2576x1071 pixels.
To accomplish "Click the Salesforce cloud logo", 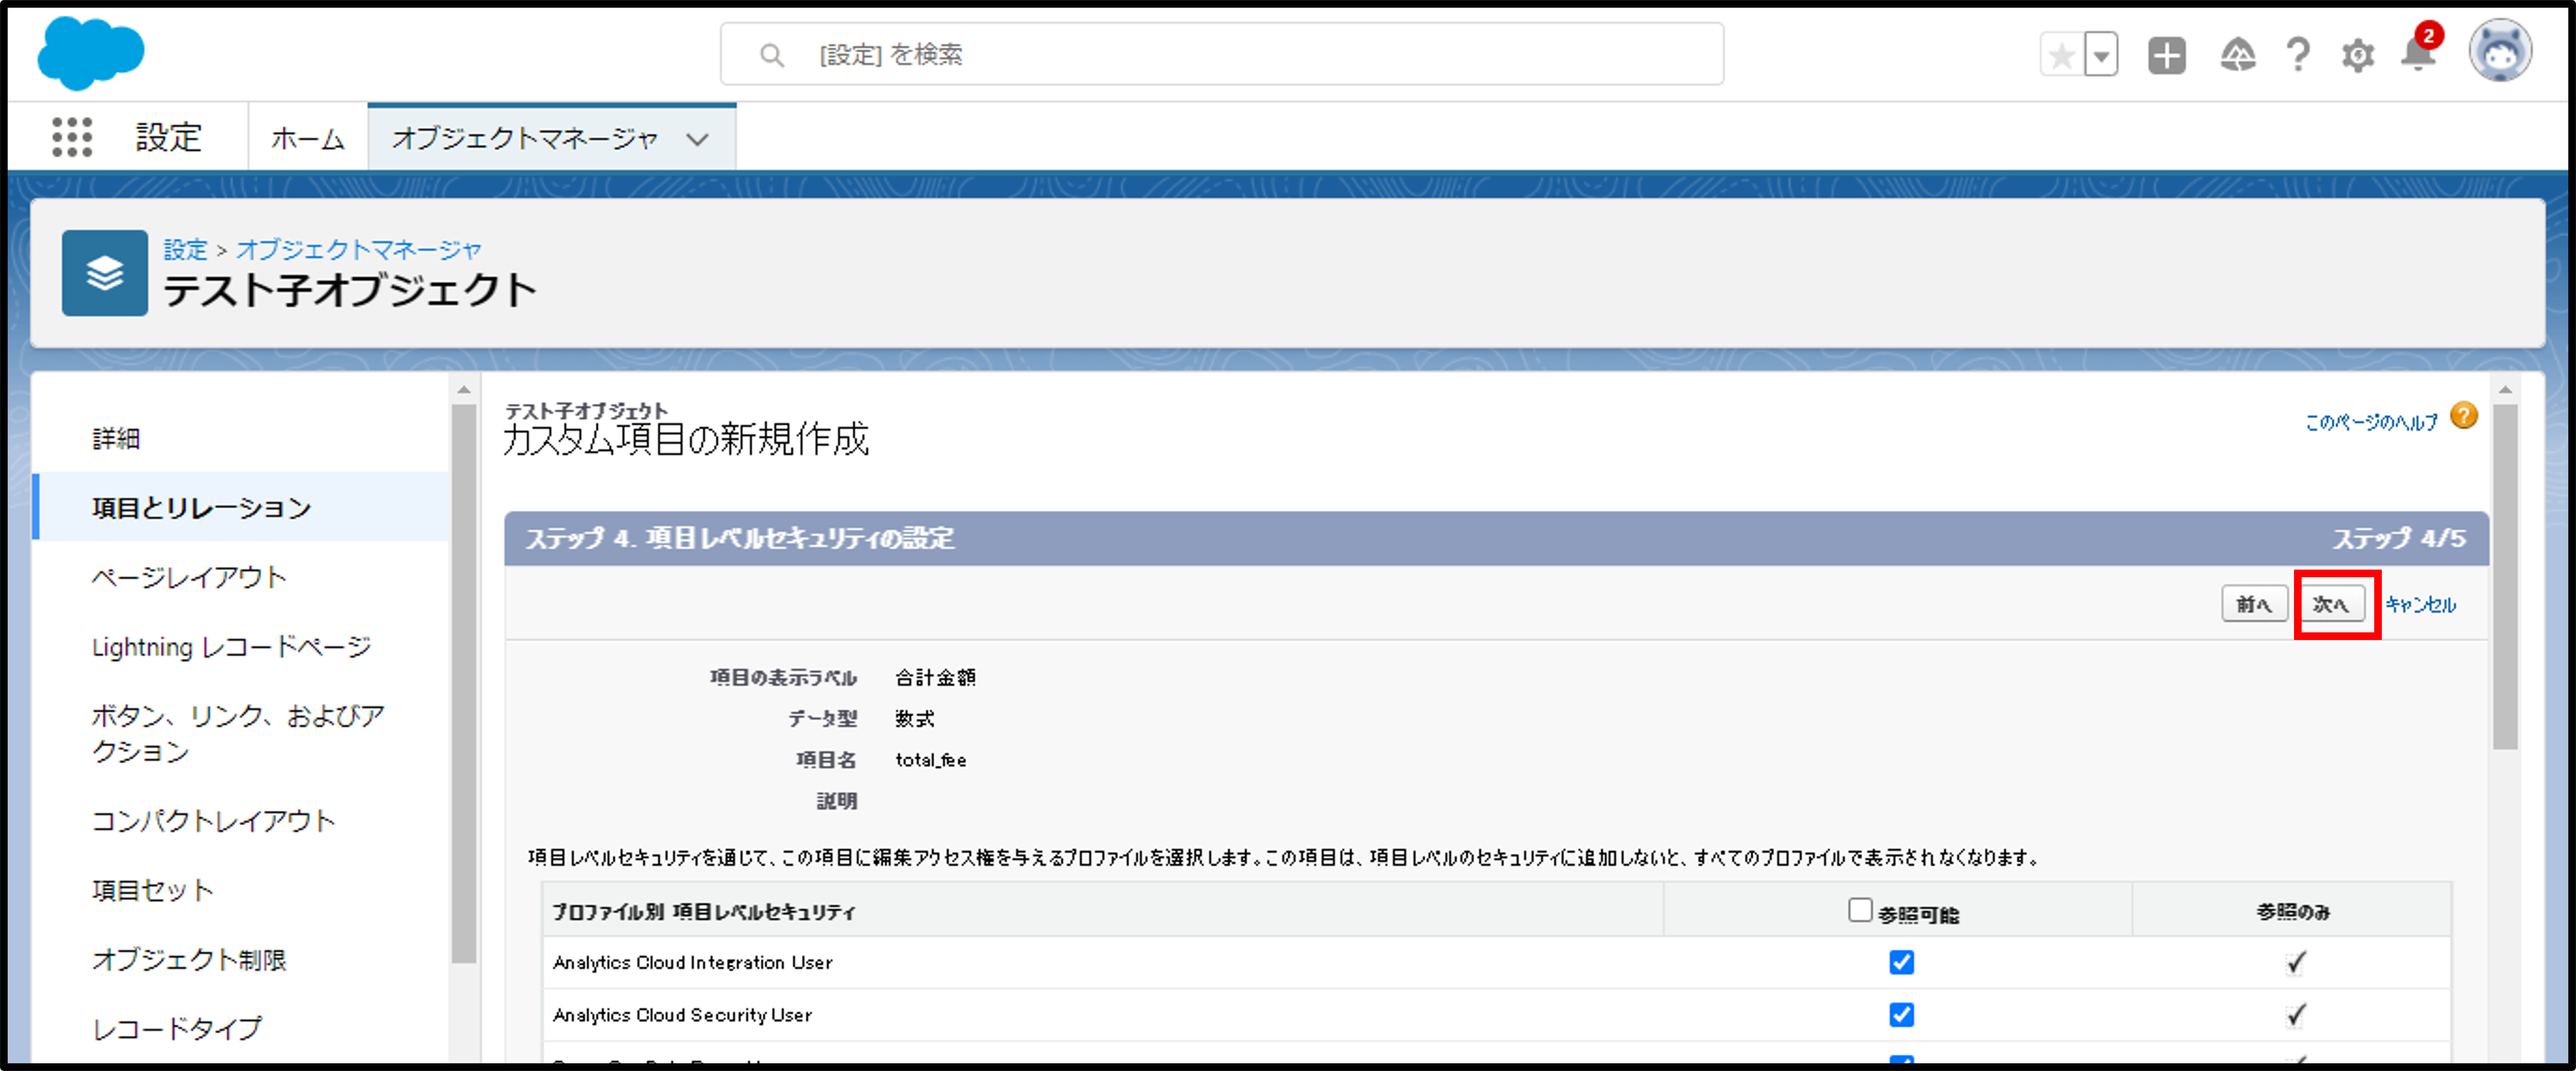I will tap(90, 53).
